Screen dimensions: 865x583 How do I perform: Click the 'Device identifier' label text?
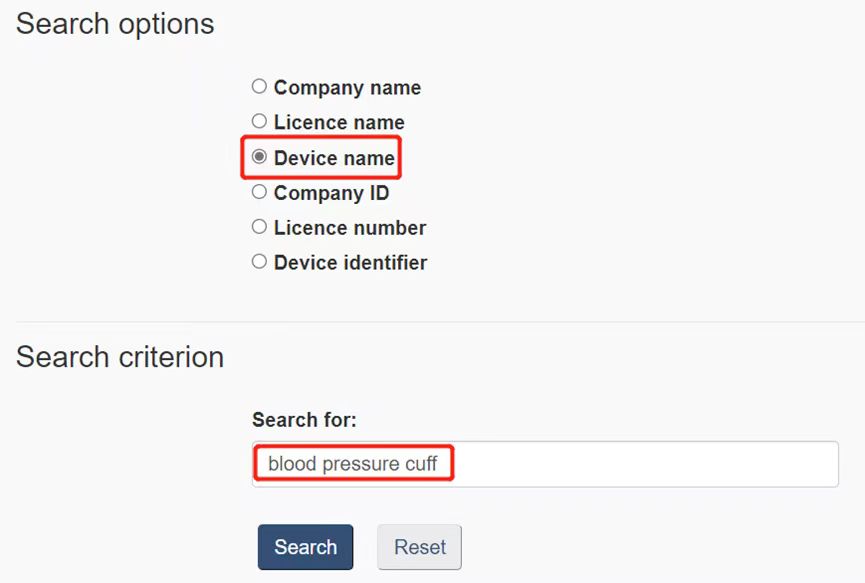350,263
